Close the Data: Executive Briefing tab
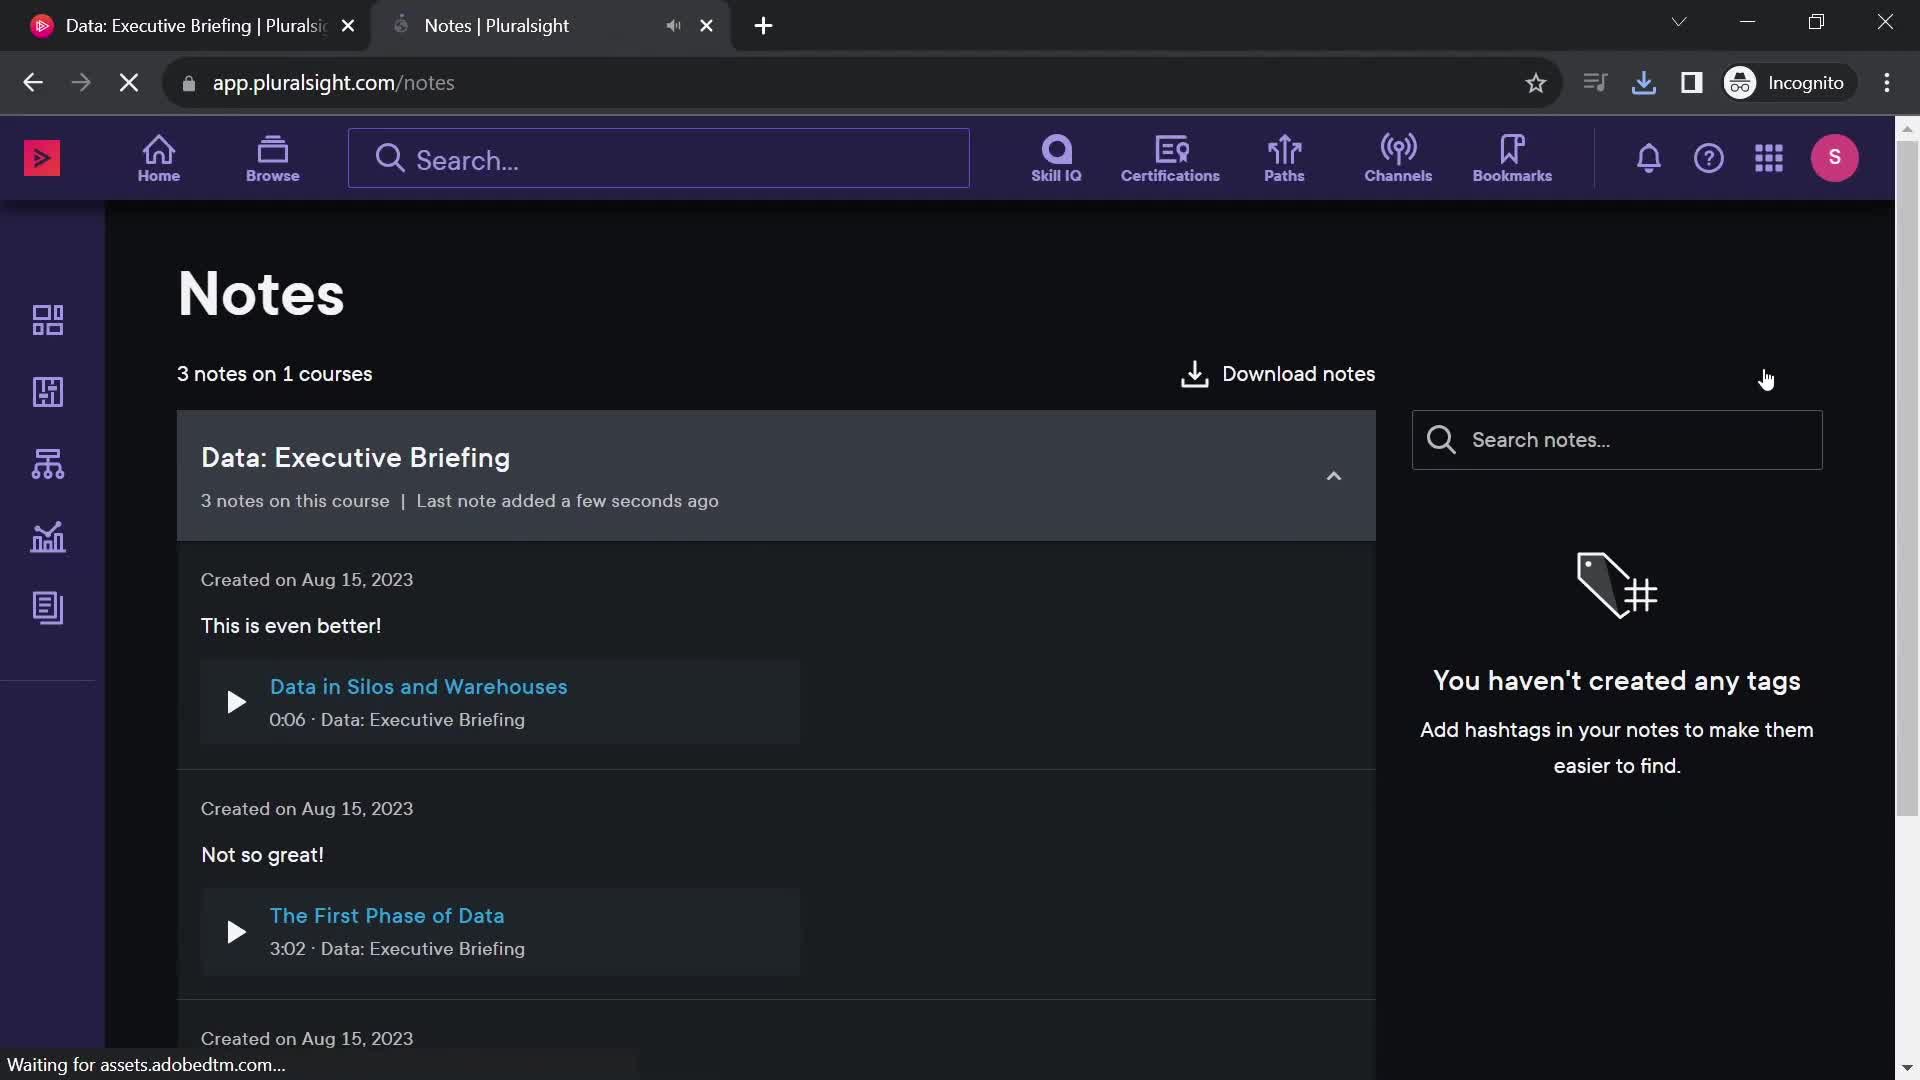The width and height of the screenshot is (1920, 1080). pyautogui.click(x=348, y=26)
